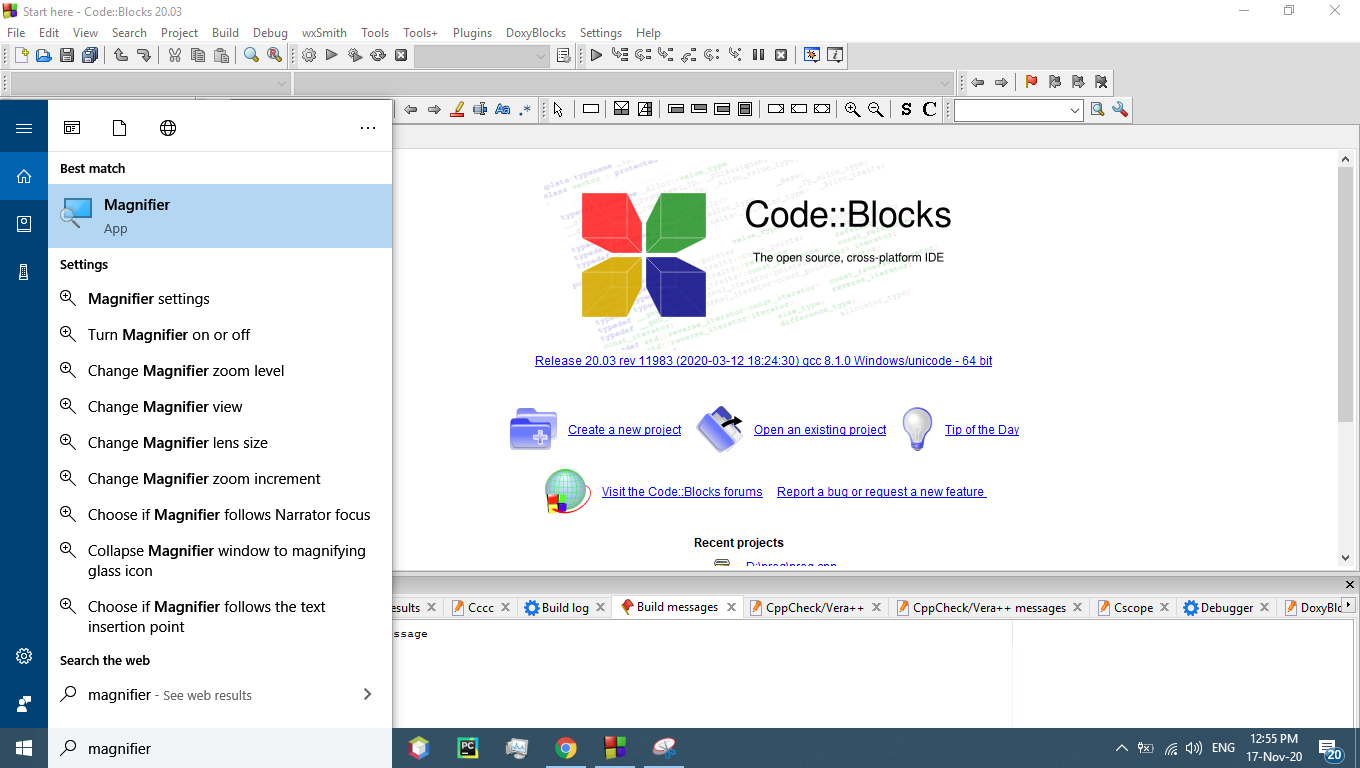Image resolution: width=1360 pixels, height=768 pixels.
Task: Click the Create a new project link
Action: pyautogui.click(x=624, y=430)
